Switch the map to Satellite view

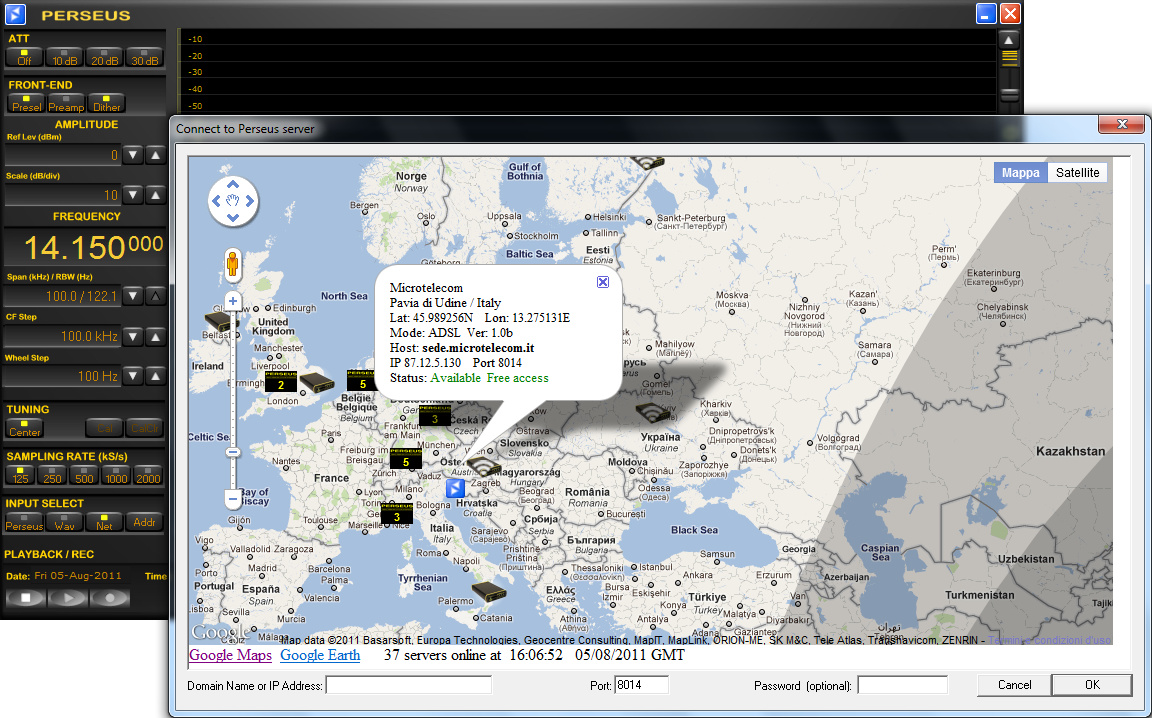click(x=1078, y=173)
